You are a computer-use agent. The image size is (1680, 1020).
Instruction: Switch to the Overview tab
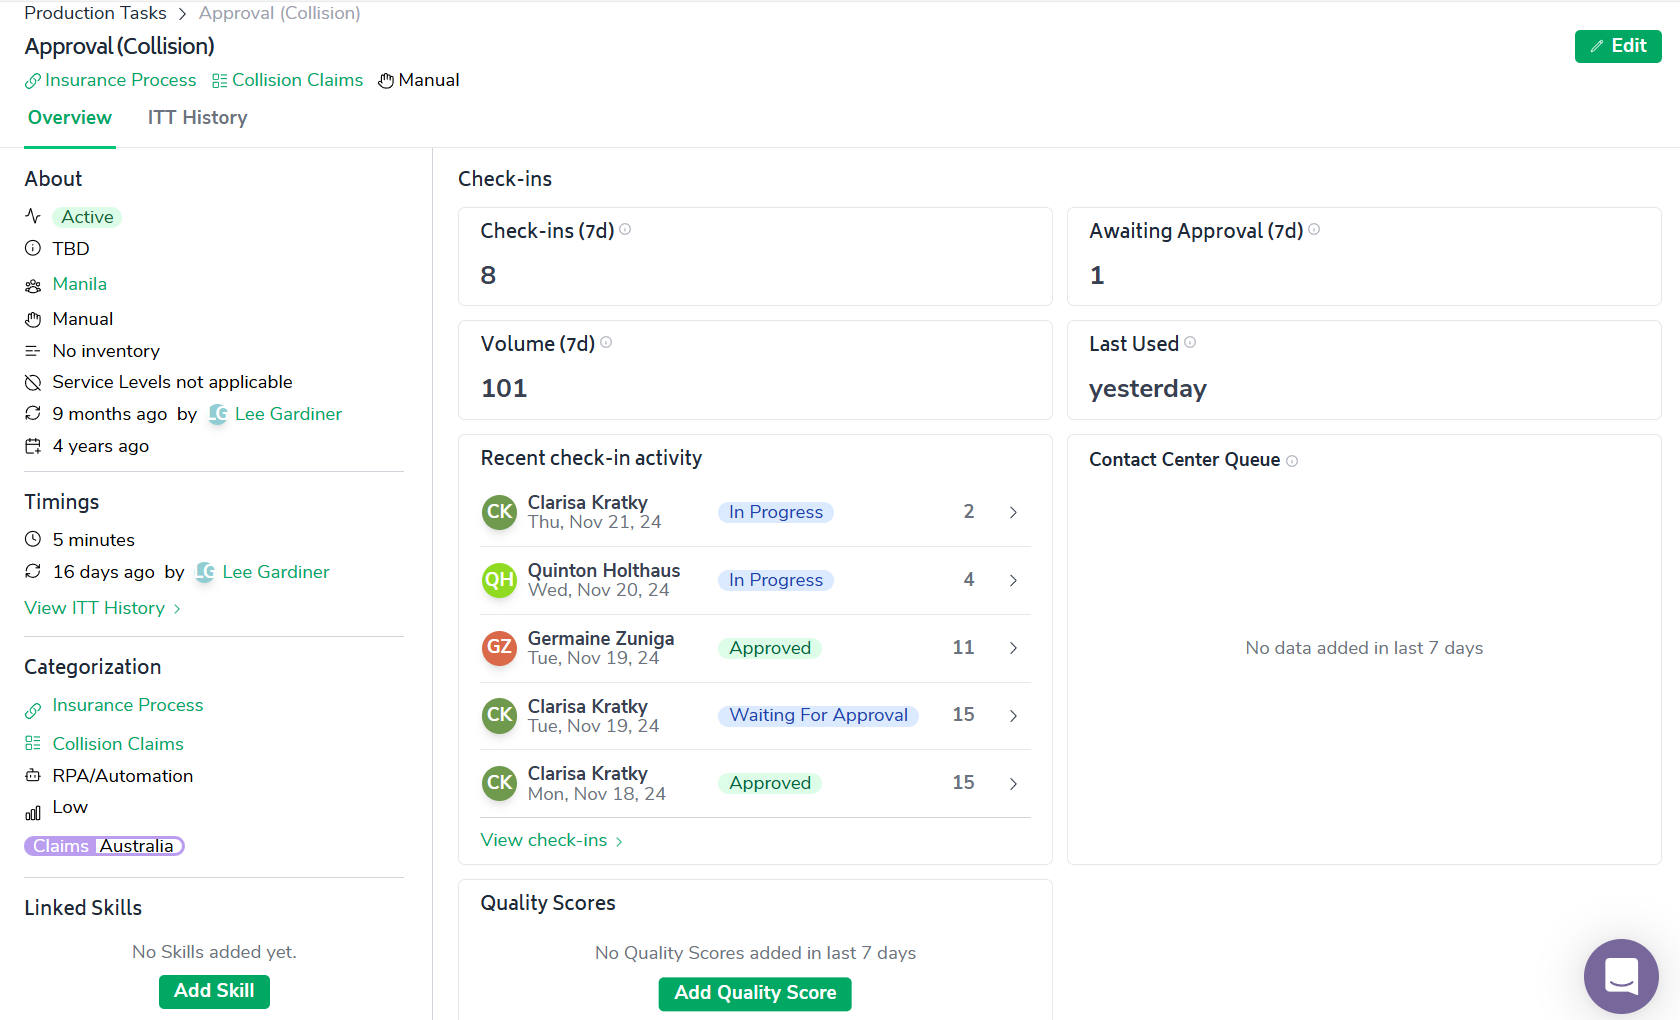pyautogui.click(x=70, y=118)
